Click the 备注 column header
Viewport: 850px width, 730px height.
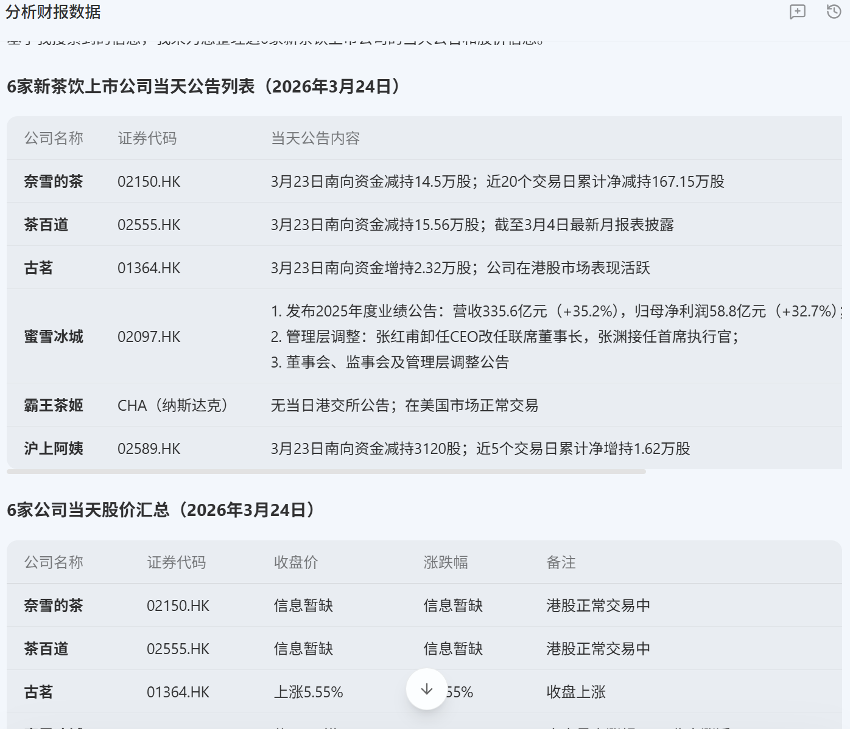point(561,562)
